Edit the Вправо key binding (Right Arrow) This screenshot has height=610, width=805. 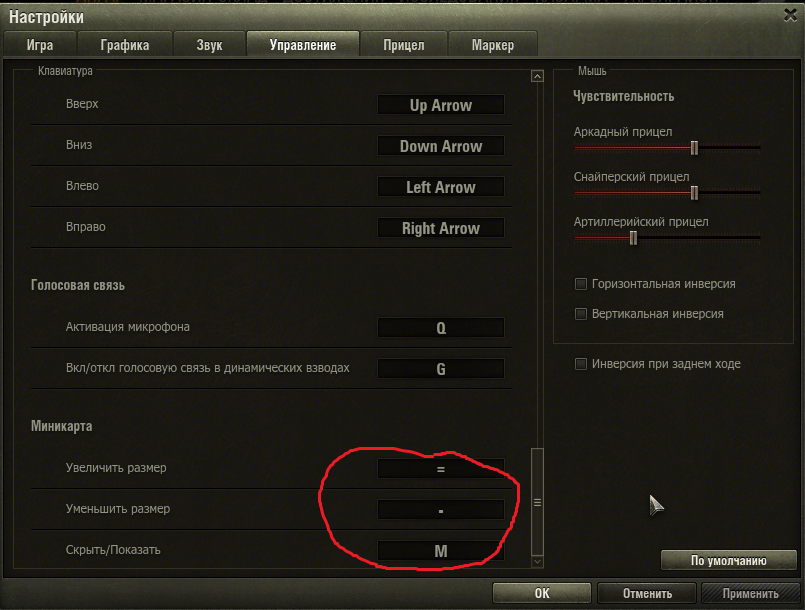pyautogui.click(x=440, y=228)
